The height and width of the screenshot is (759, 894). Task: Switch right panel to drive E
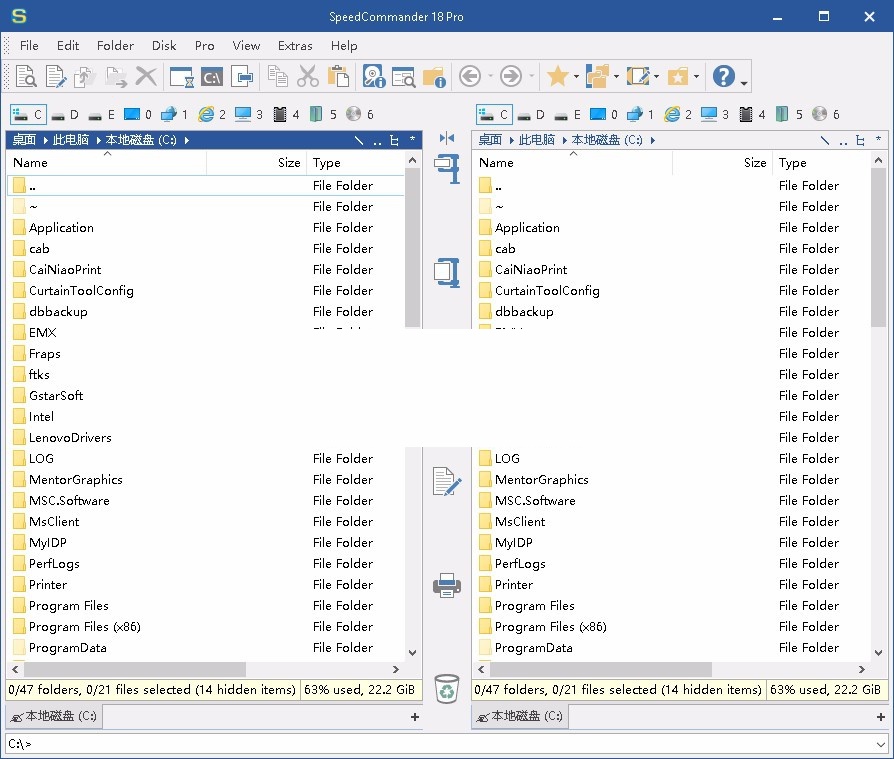coord(568,114)
